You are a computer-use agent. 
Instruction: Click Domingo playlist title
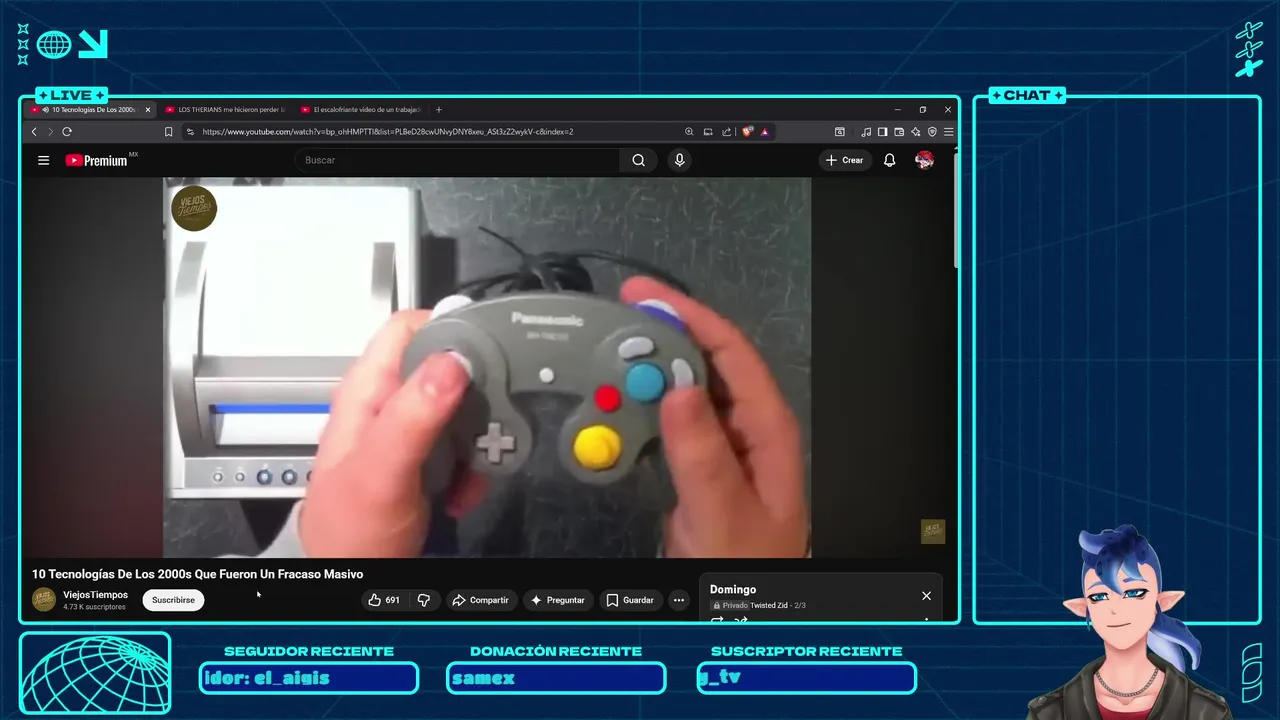(x=733, y=590)
